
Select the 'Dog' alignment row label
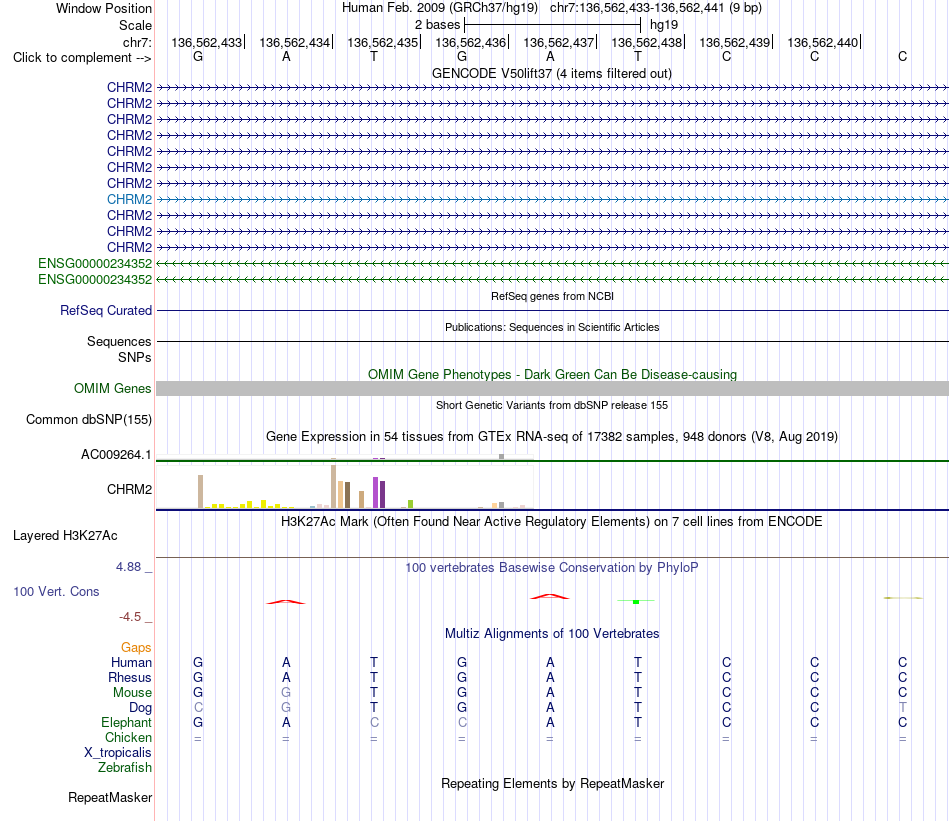[140, 708]
